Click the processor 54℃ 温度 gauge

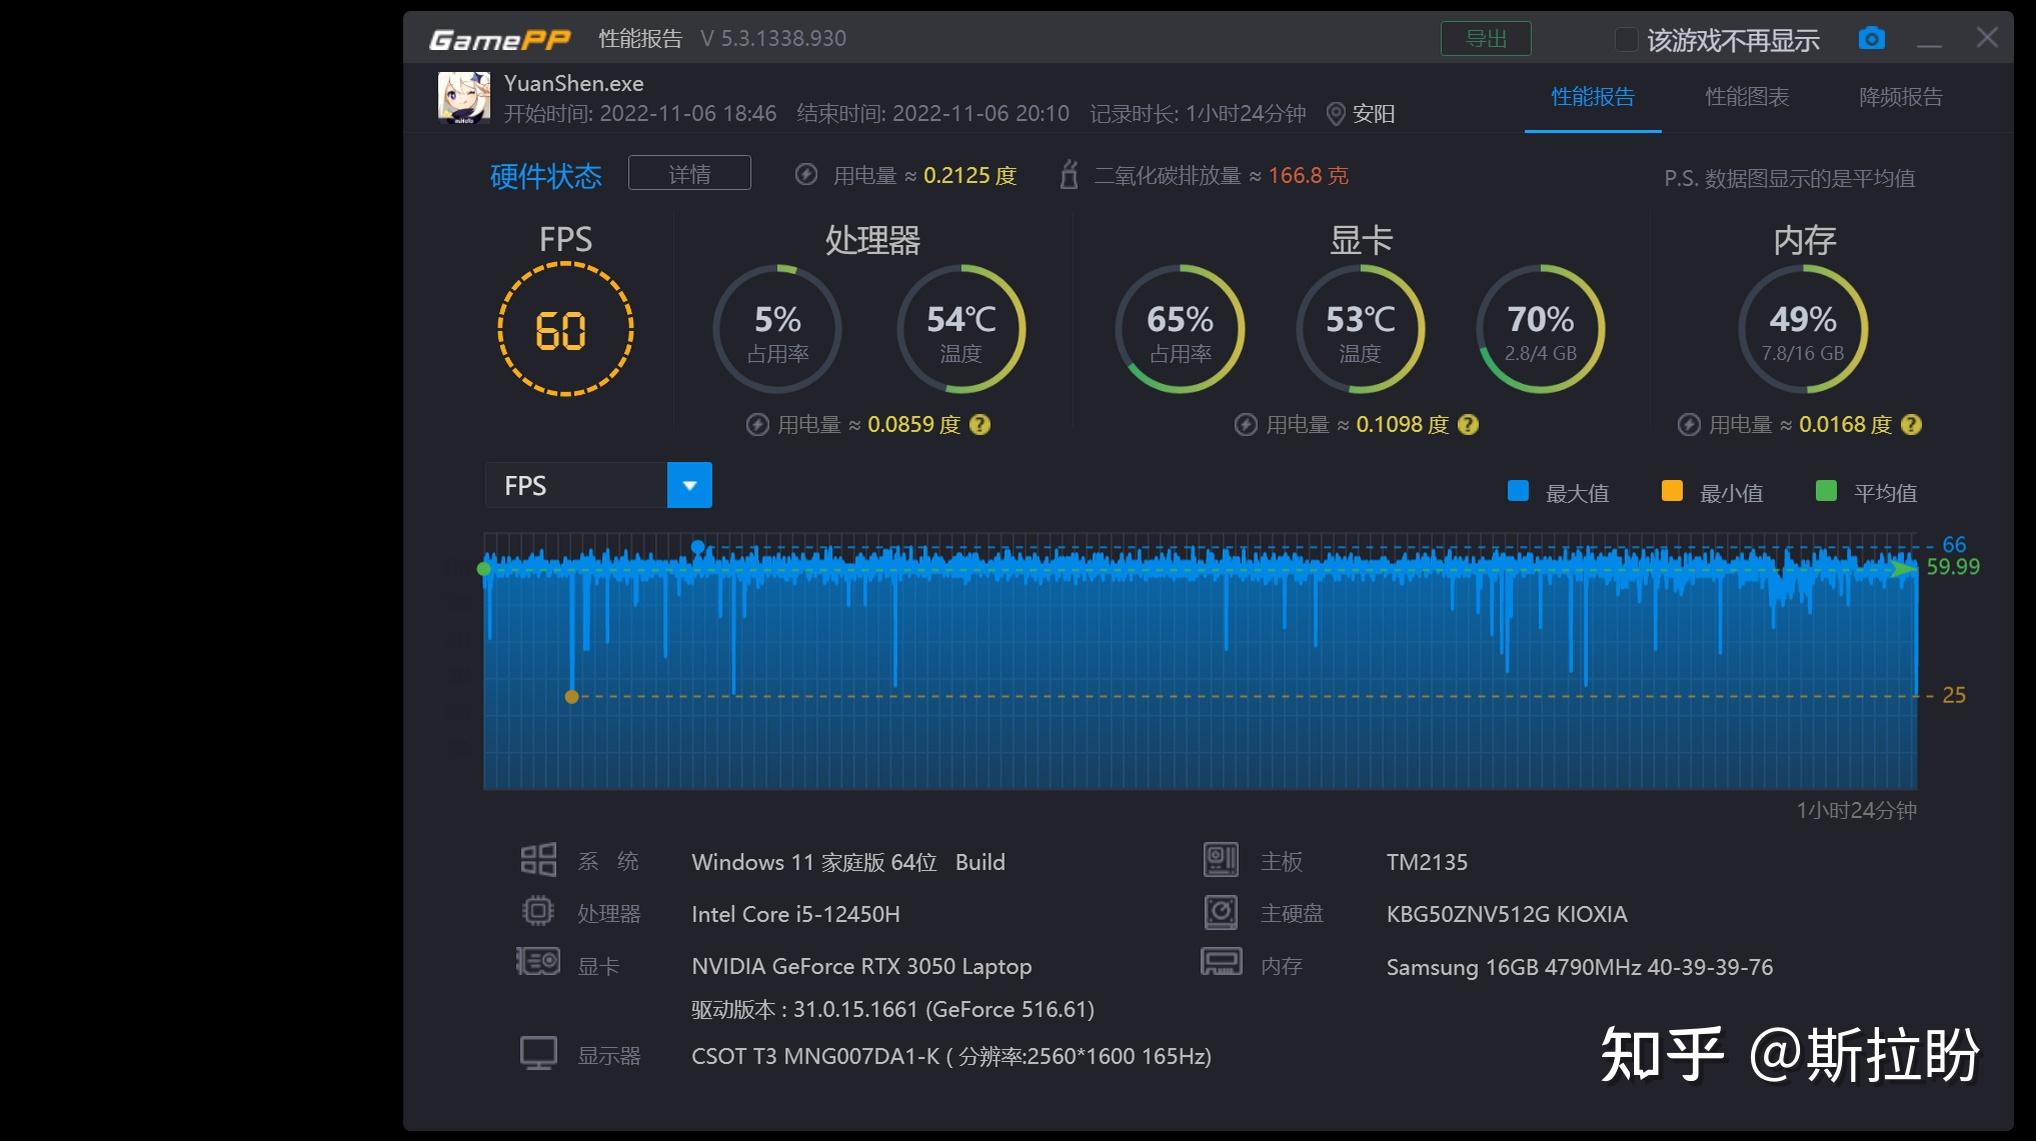[961, 329]
